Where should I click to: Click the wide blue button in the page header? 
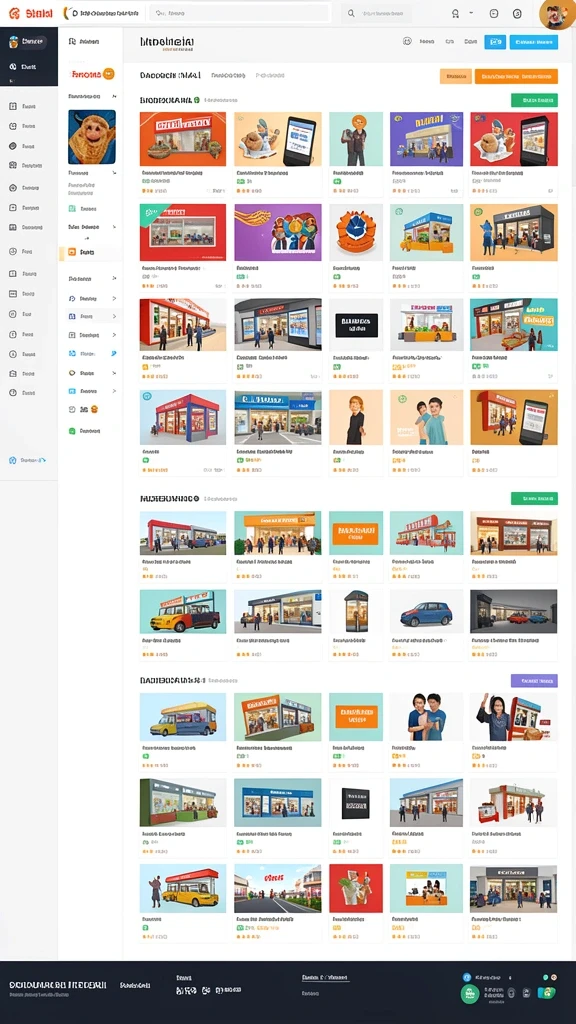point(534,42)
